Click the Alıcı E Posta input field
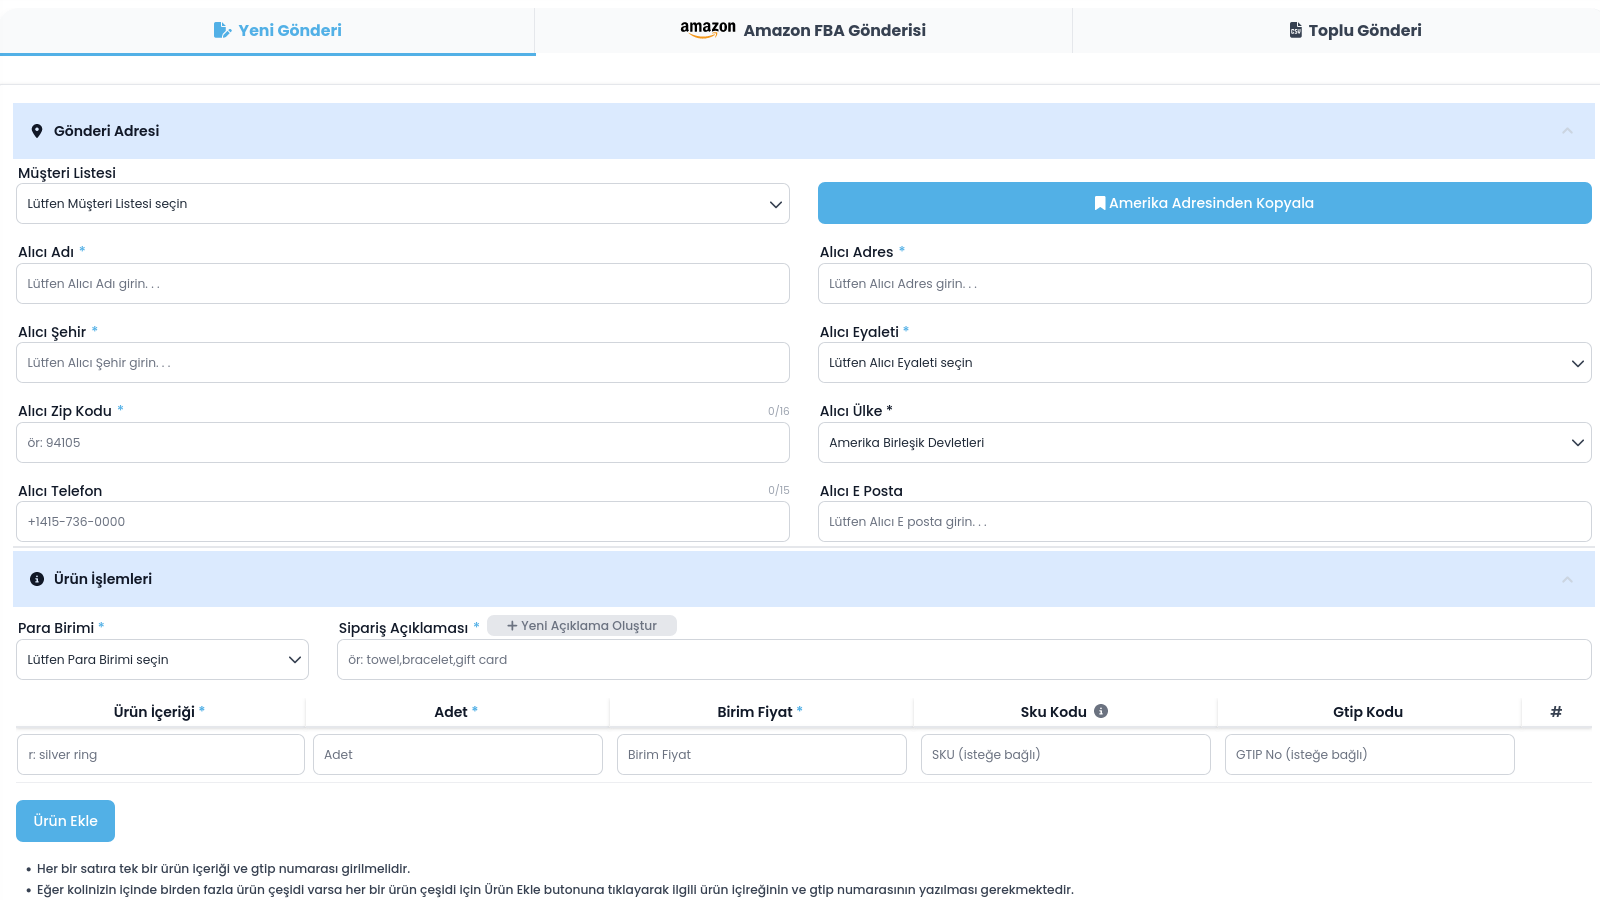Image resolution: width=1600 pixels, height=900 pixels. (x=1204, y=522)
